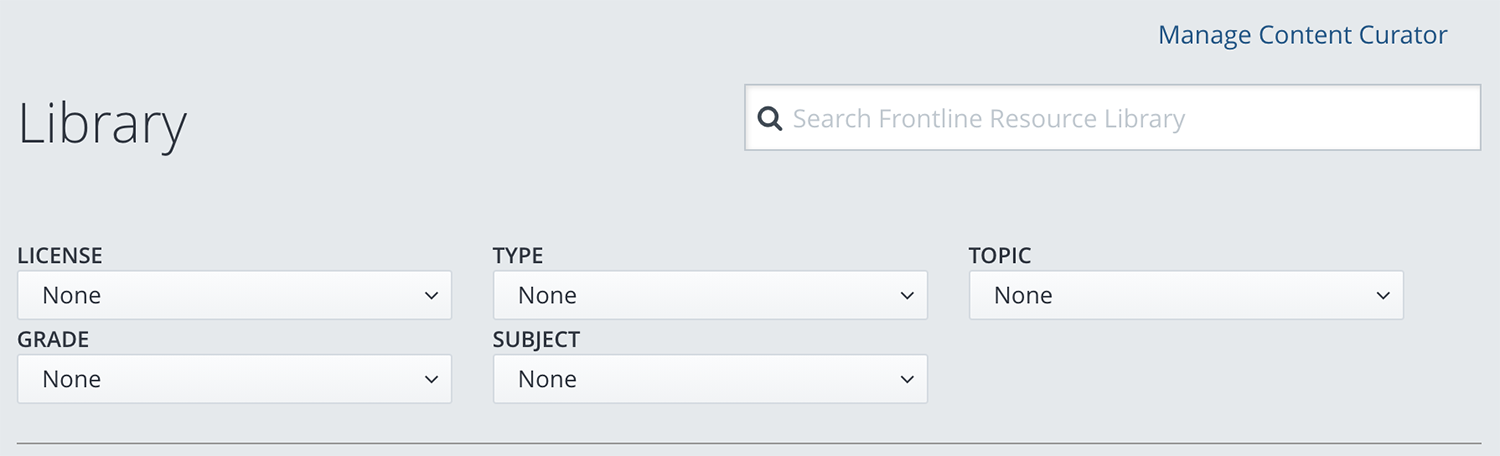
Task: Click the chevron arrow in Topic dropdown
Action: 1383,296
